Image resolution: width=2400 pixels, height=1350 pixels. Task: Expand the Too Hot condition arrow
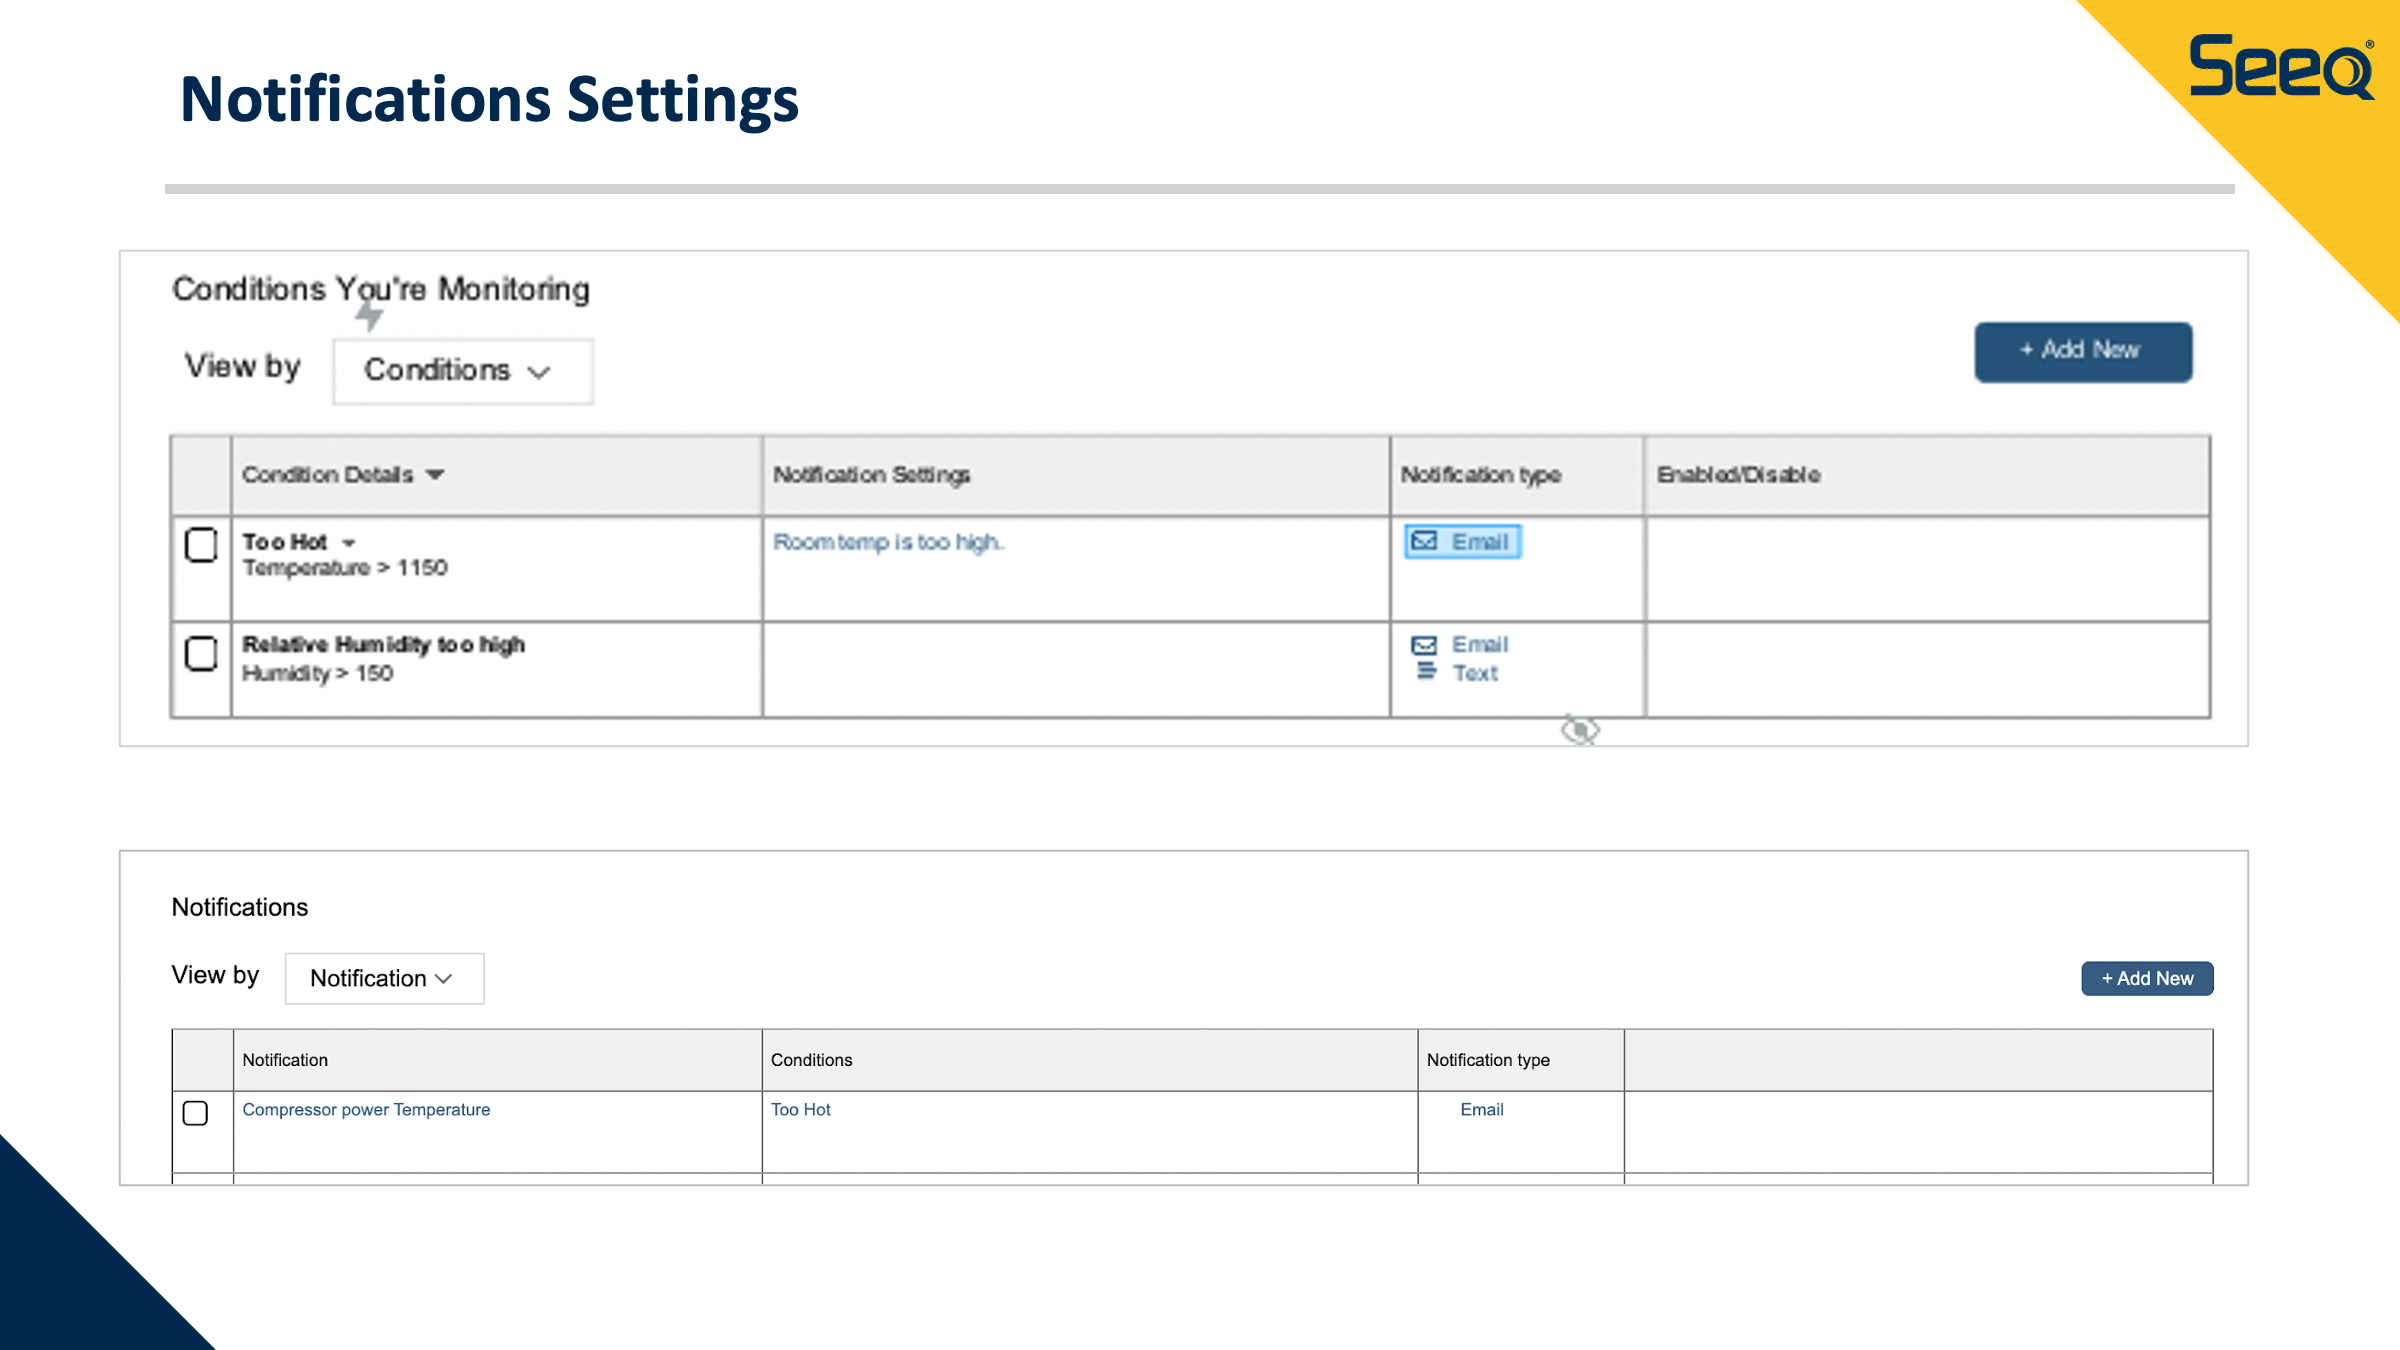click(x=349, y=543)
